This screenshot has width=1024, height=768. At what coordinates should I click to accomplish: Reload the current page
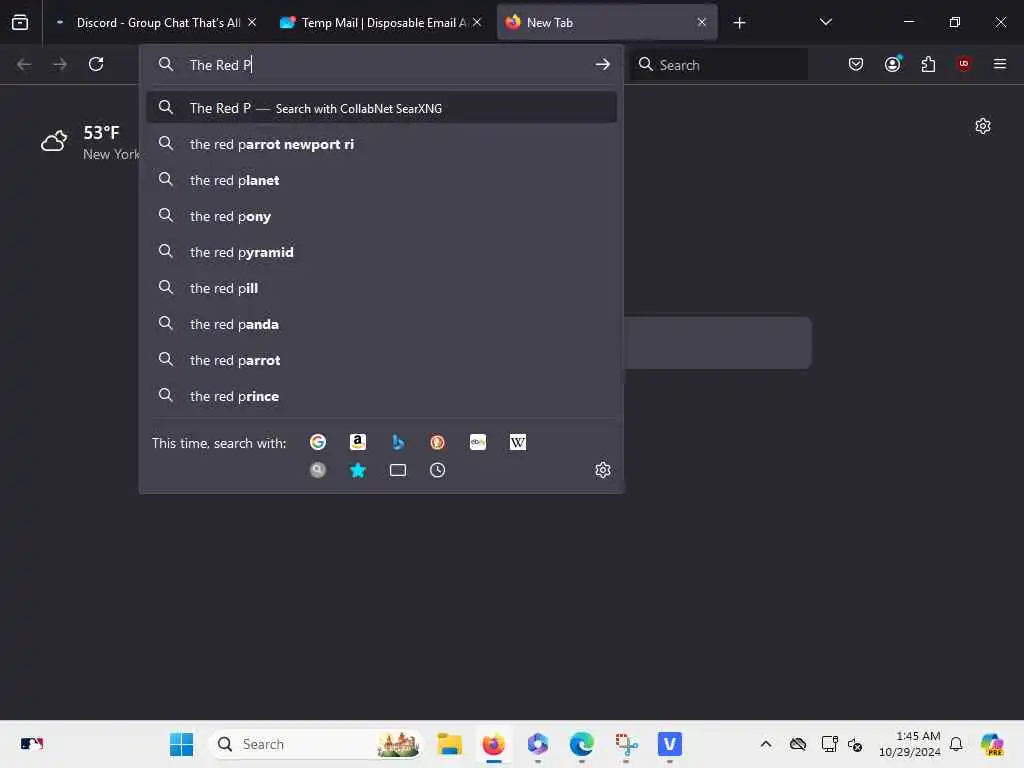(96, 64)
